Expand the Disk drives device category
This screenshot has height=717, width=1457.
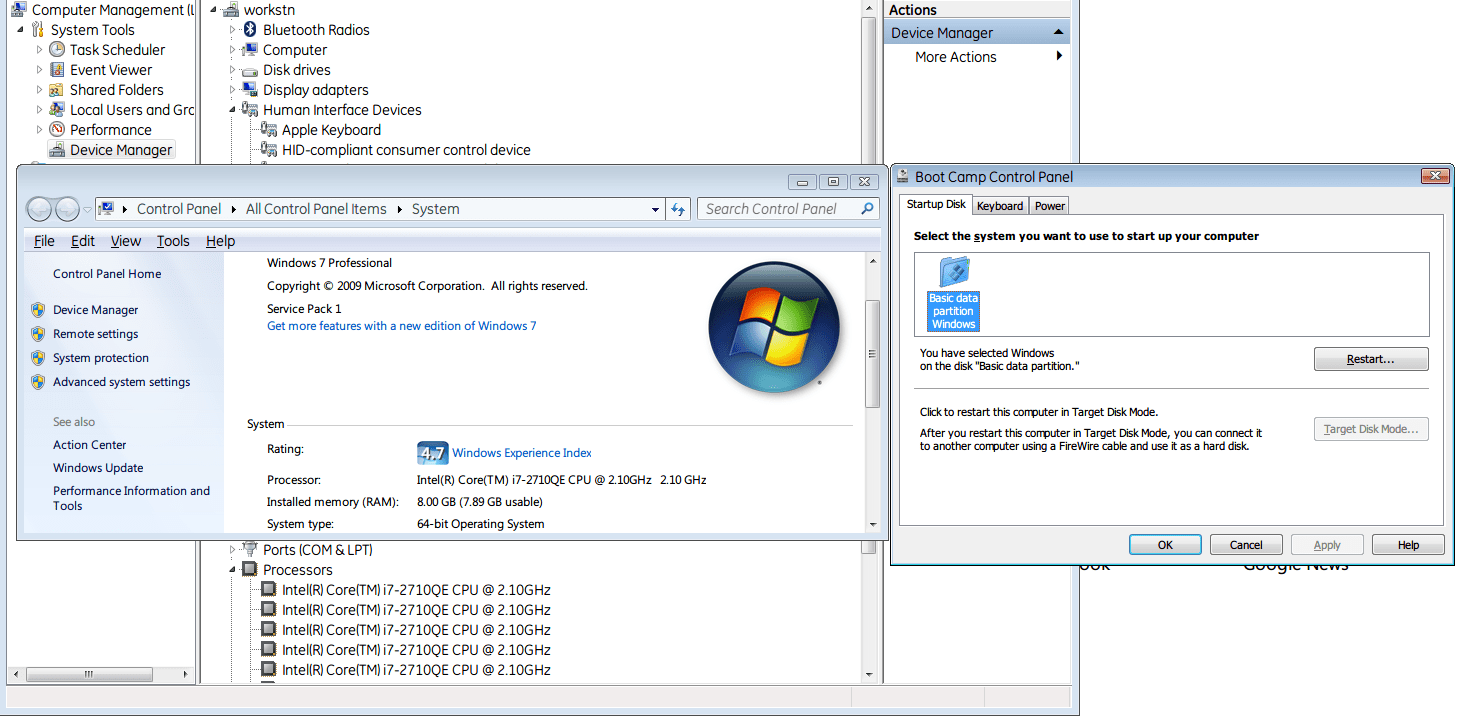tap(233, 70)
